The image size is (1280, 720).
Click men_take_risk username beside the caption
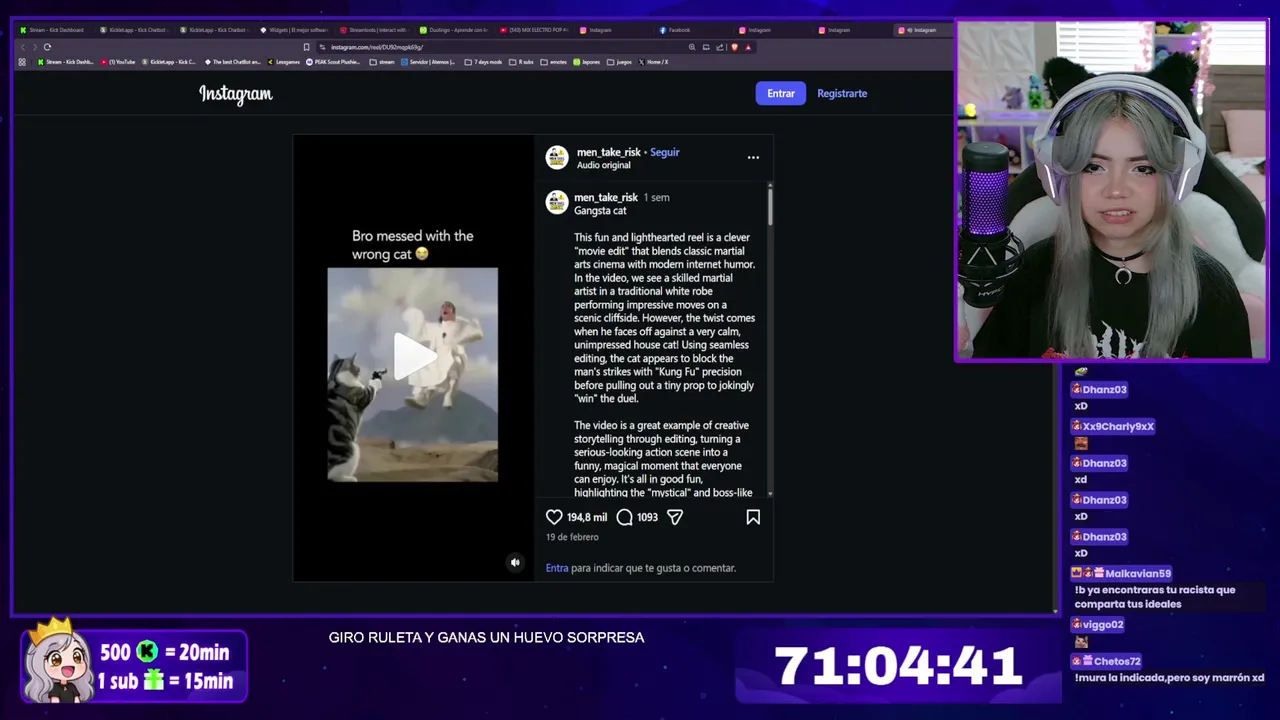606,197
